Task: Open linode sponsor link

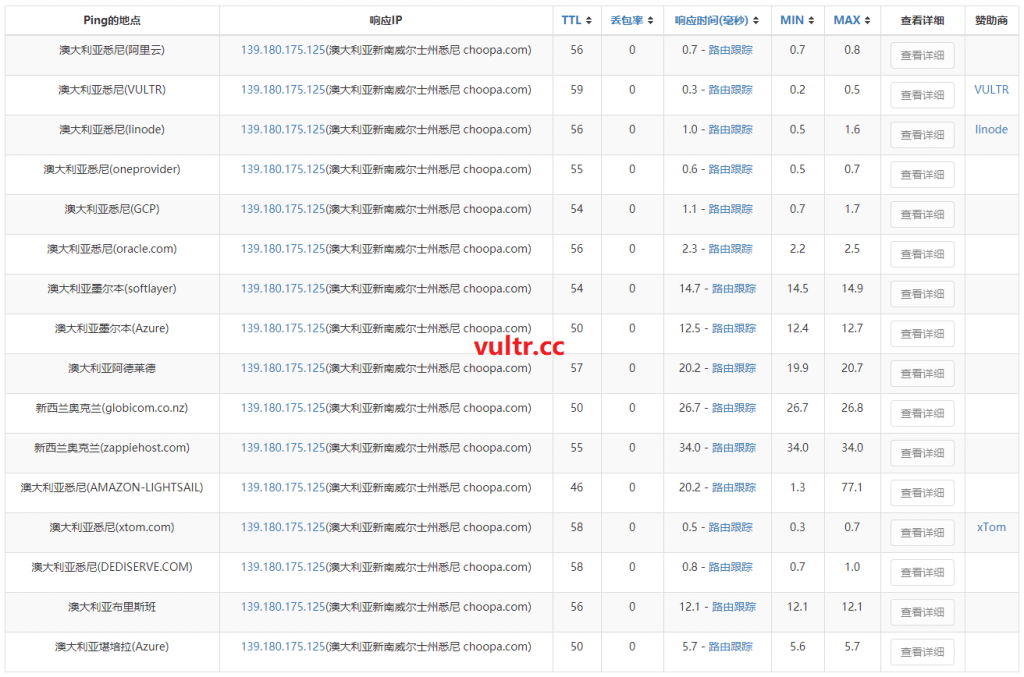Action: [991, 129]
